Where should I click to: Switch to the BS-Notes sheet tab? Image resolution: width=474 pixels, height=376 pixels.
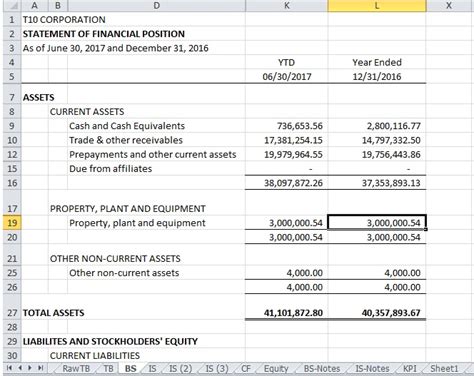pos(322,368)
